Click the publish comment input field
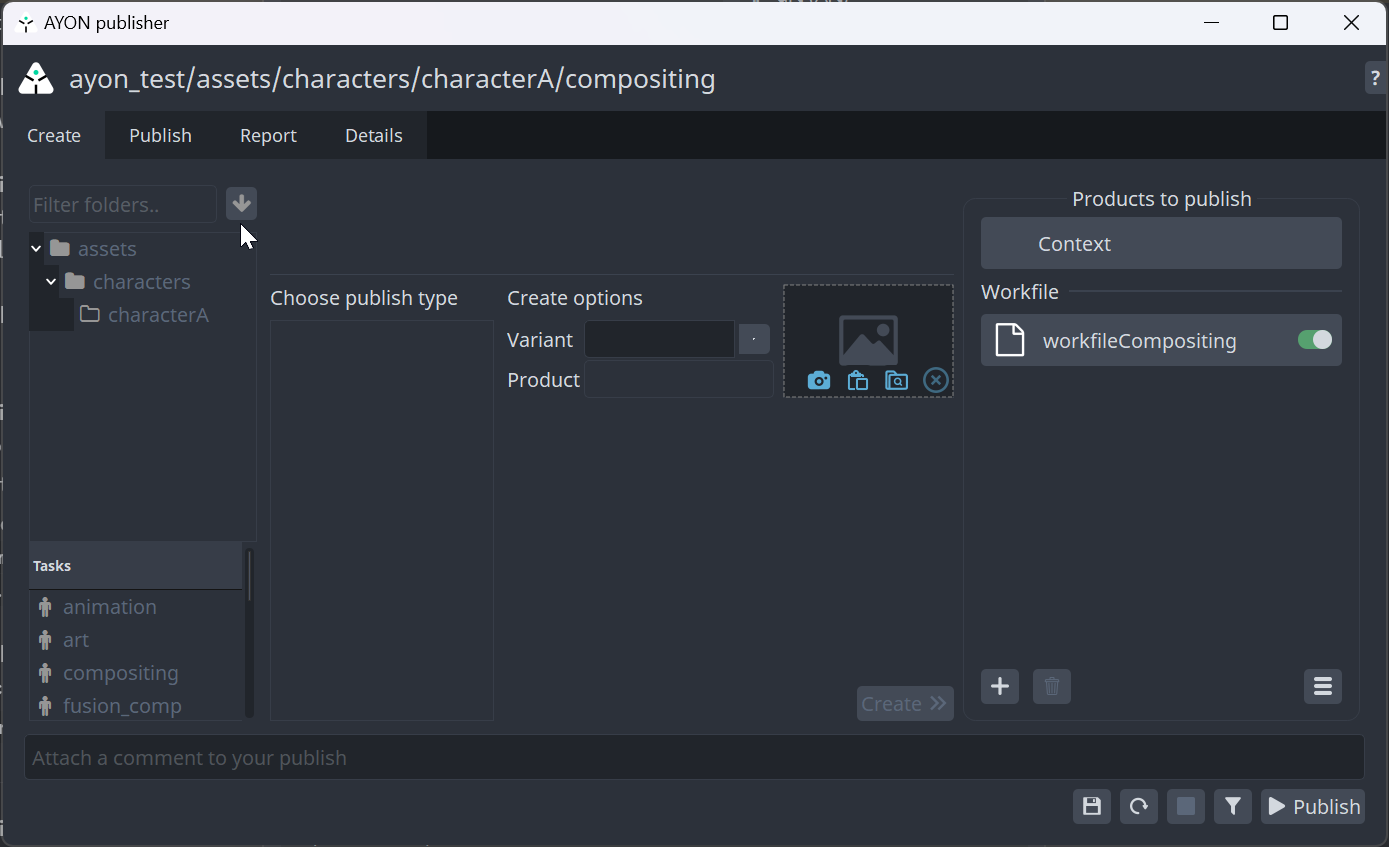Screen dimensions: 1389x847 point(694,758)
